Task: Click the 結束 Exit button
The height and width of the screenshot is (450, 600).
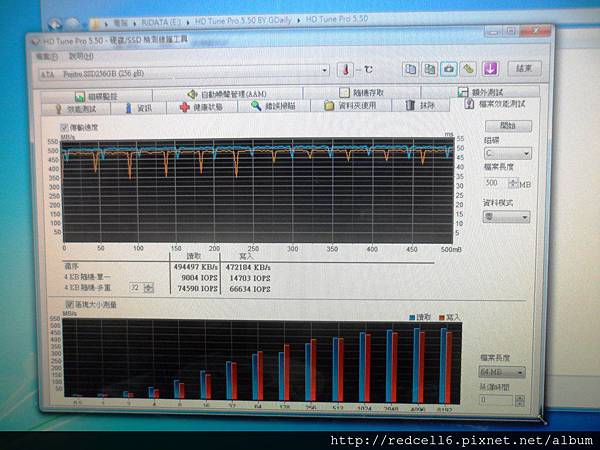Action: 524,68
